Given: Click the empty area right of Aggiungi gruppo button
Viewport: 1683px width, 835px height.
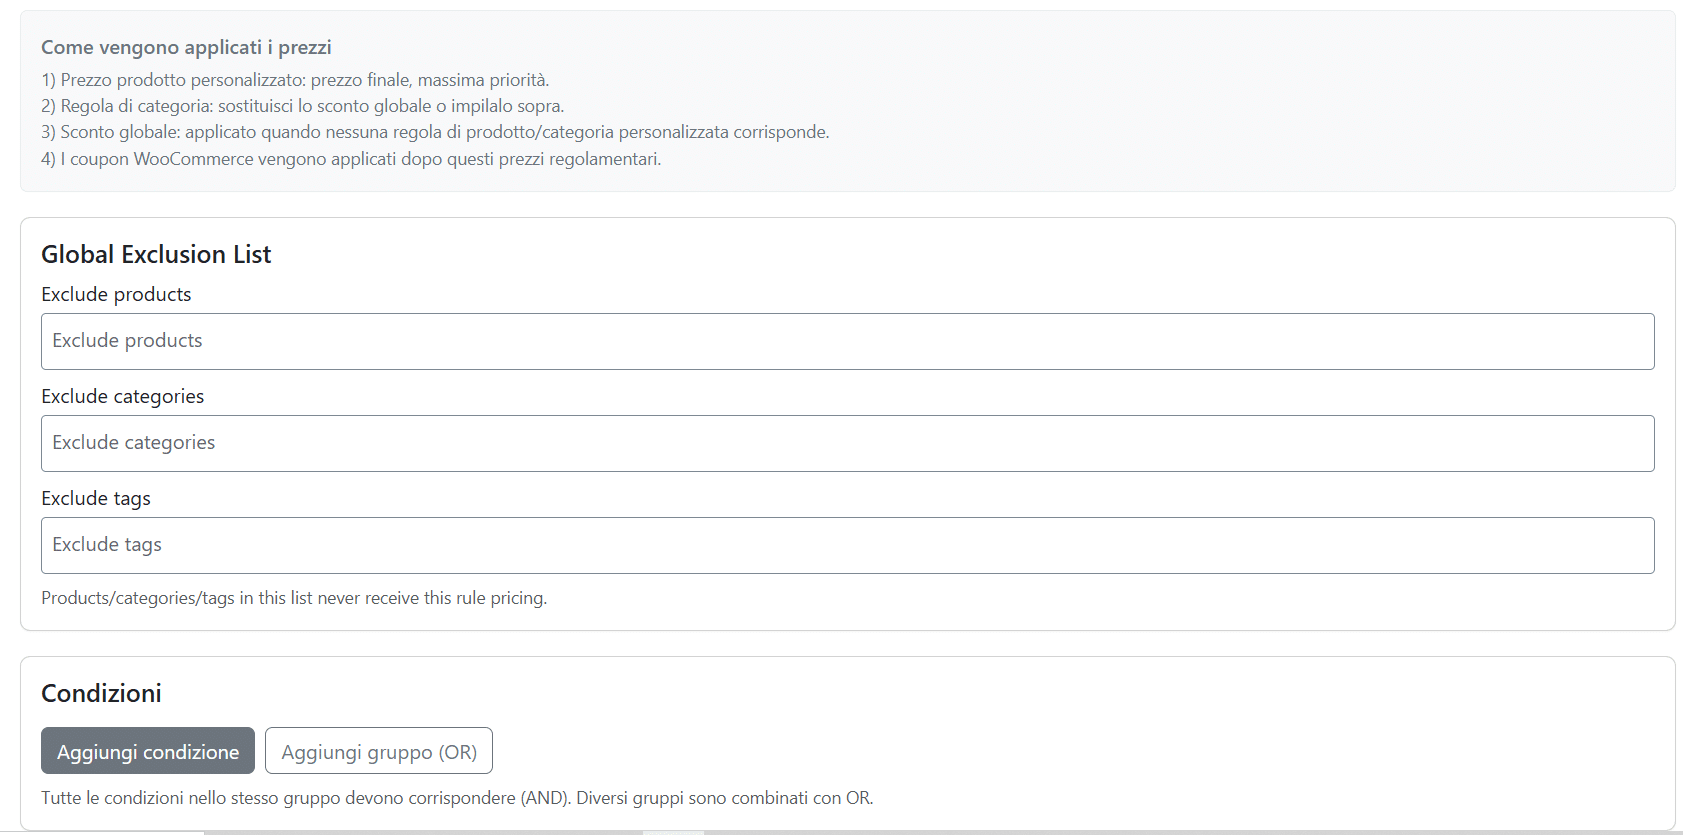Looking at the screenshot, I should coord(1000,751).
